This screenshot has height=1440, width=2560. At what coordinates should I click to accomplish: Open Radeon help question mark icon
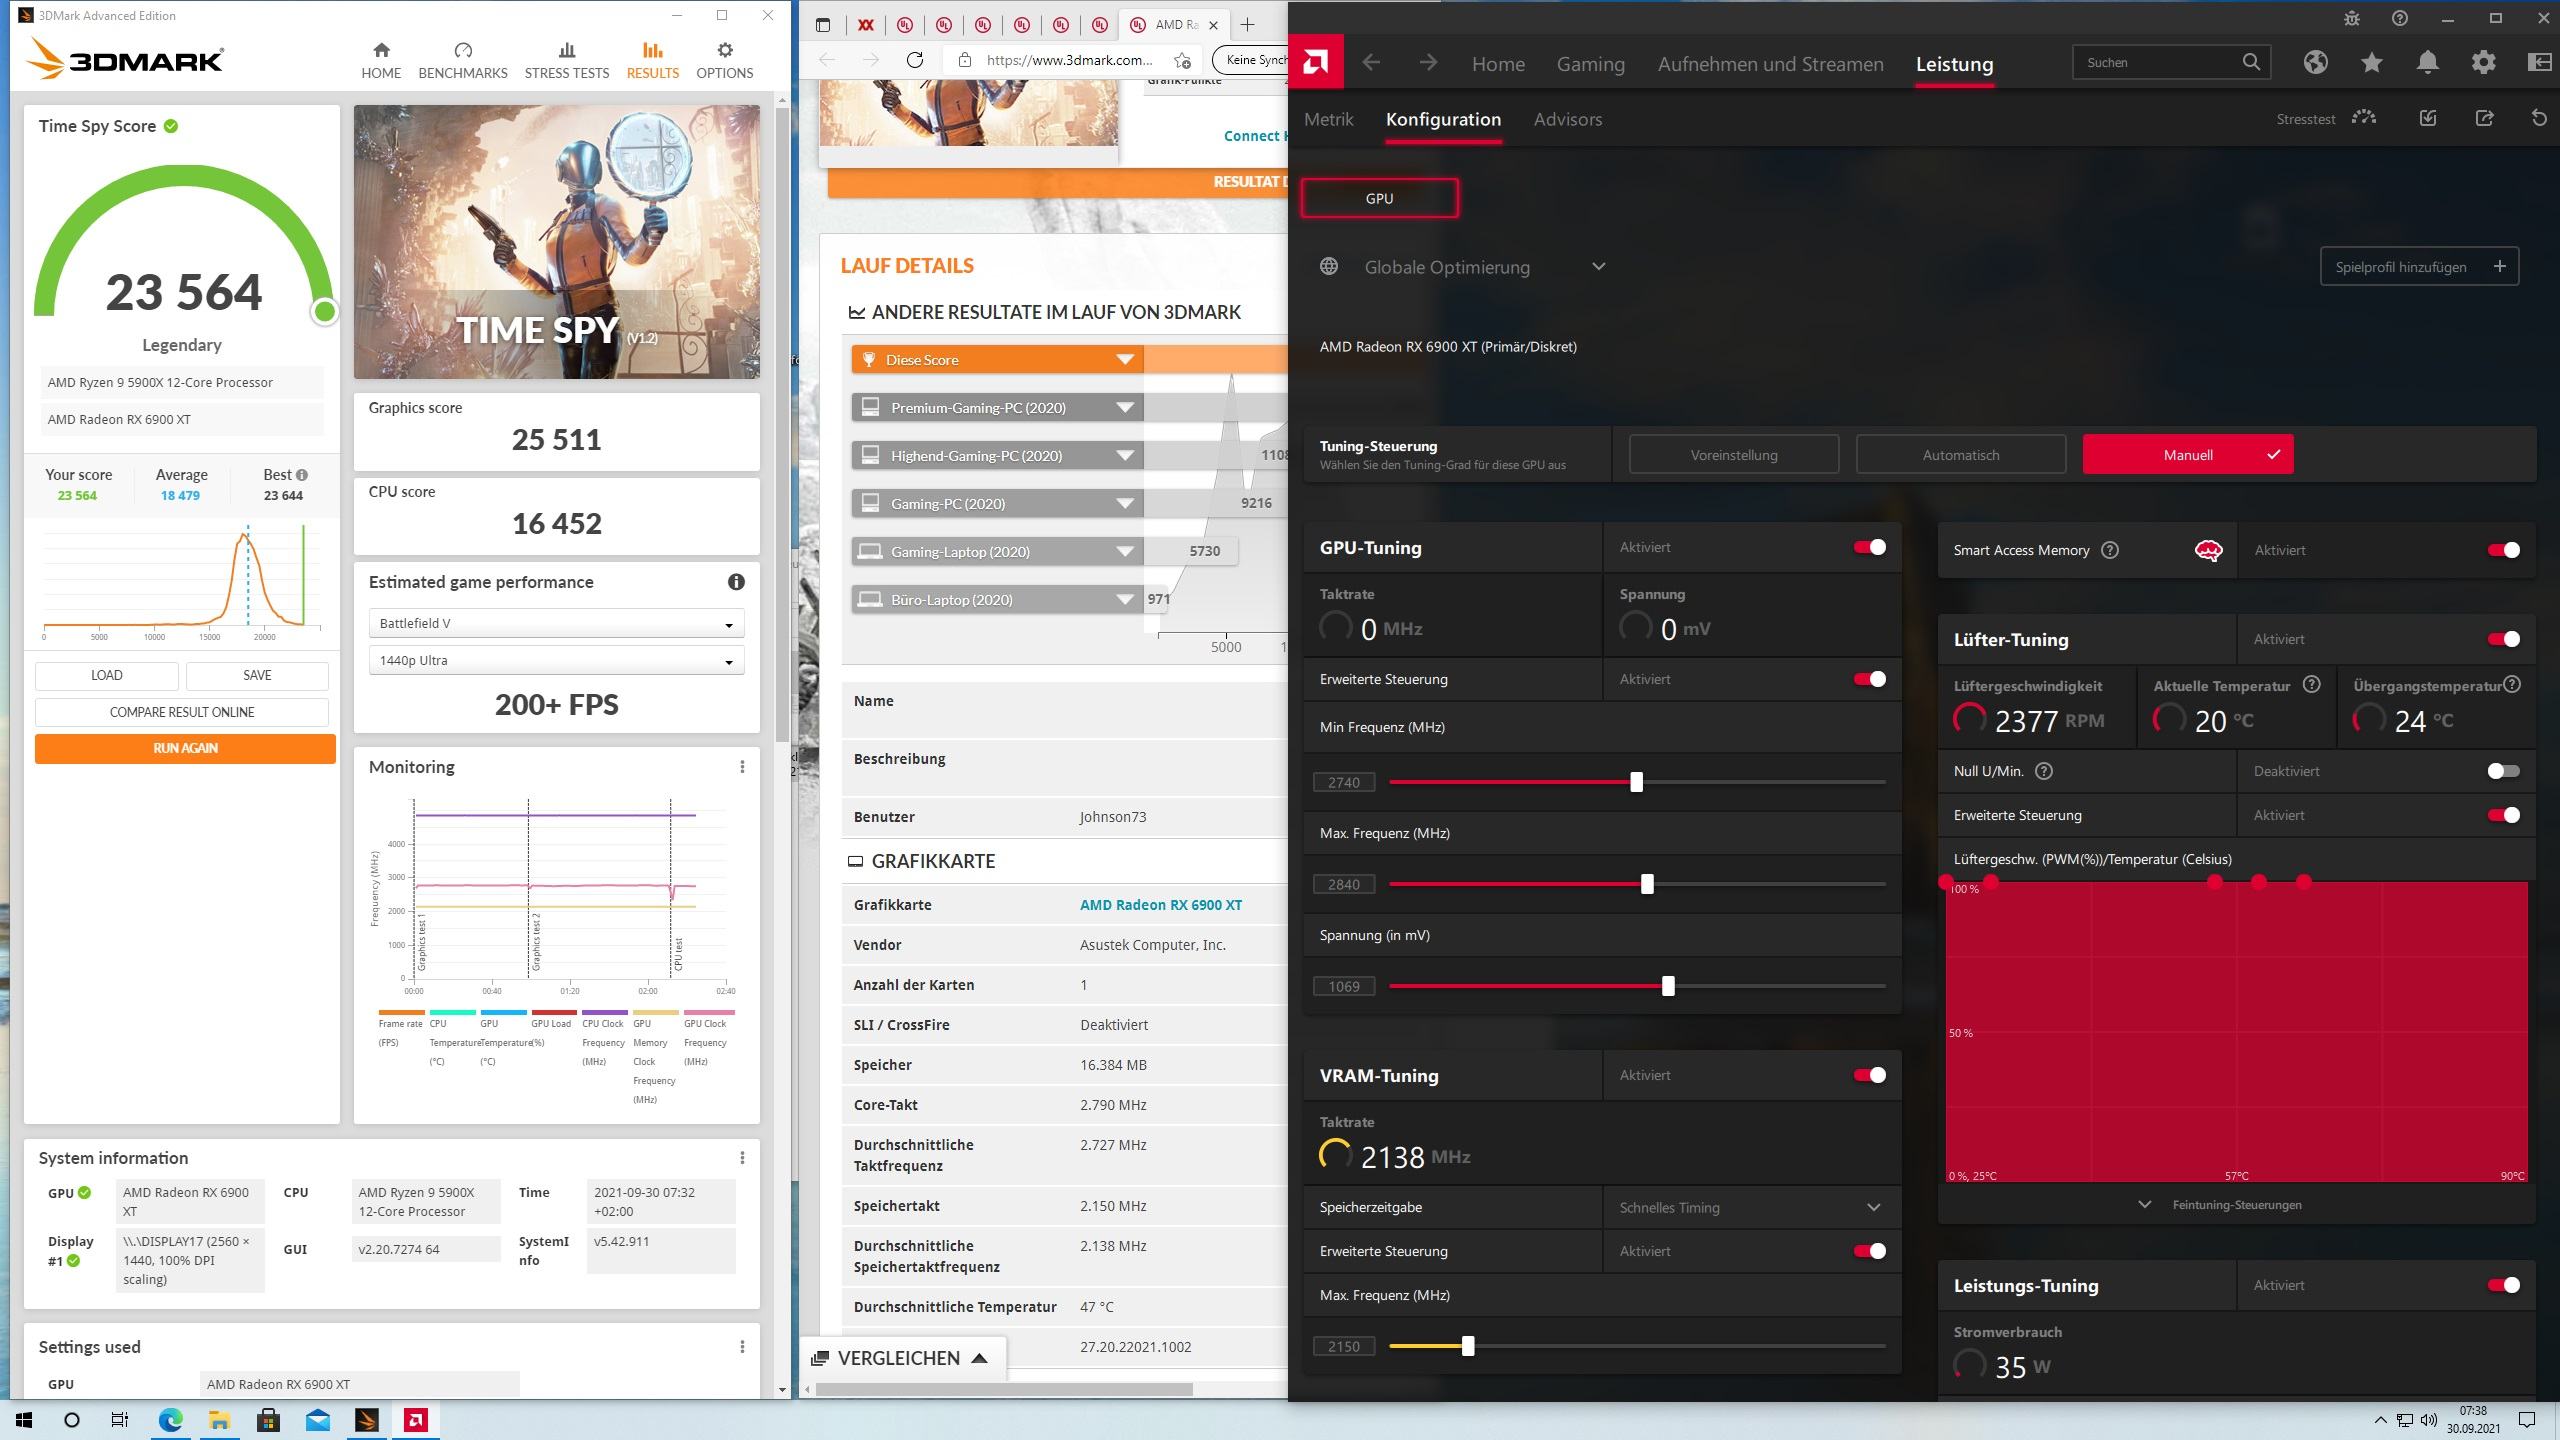click(2399, 18)
